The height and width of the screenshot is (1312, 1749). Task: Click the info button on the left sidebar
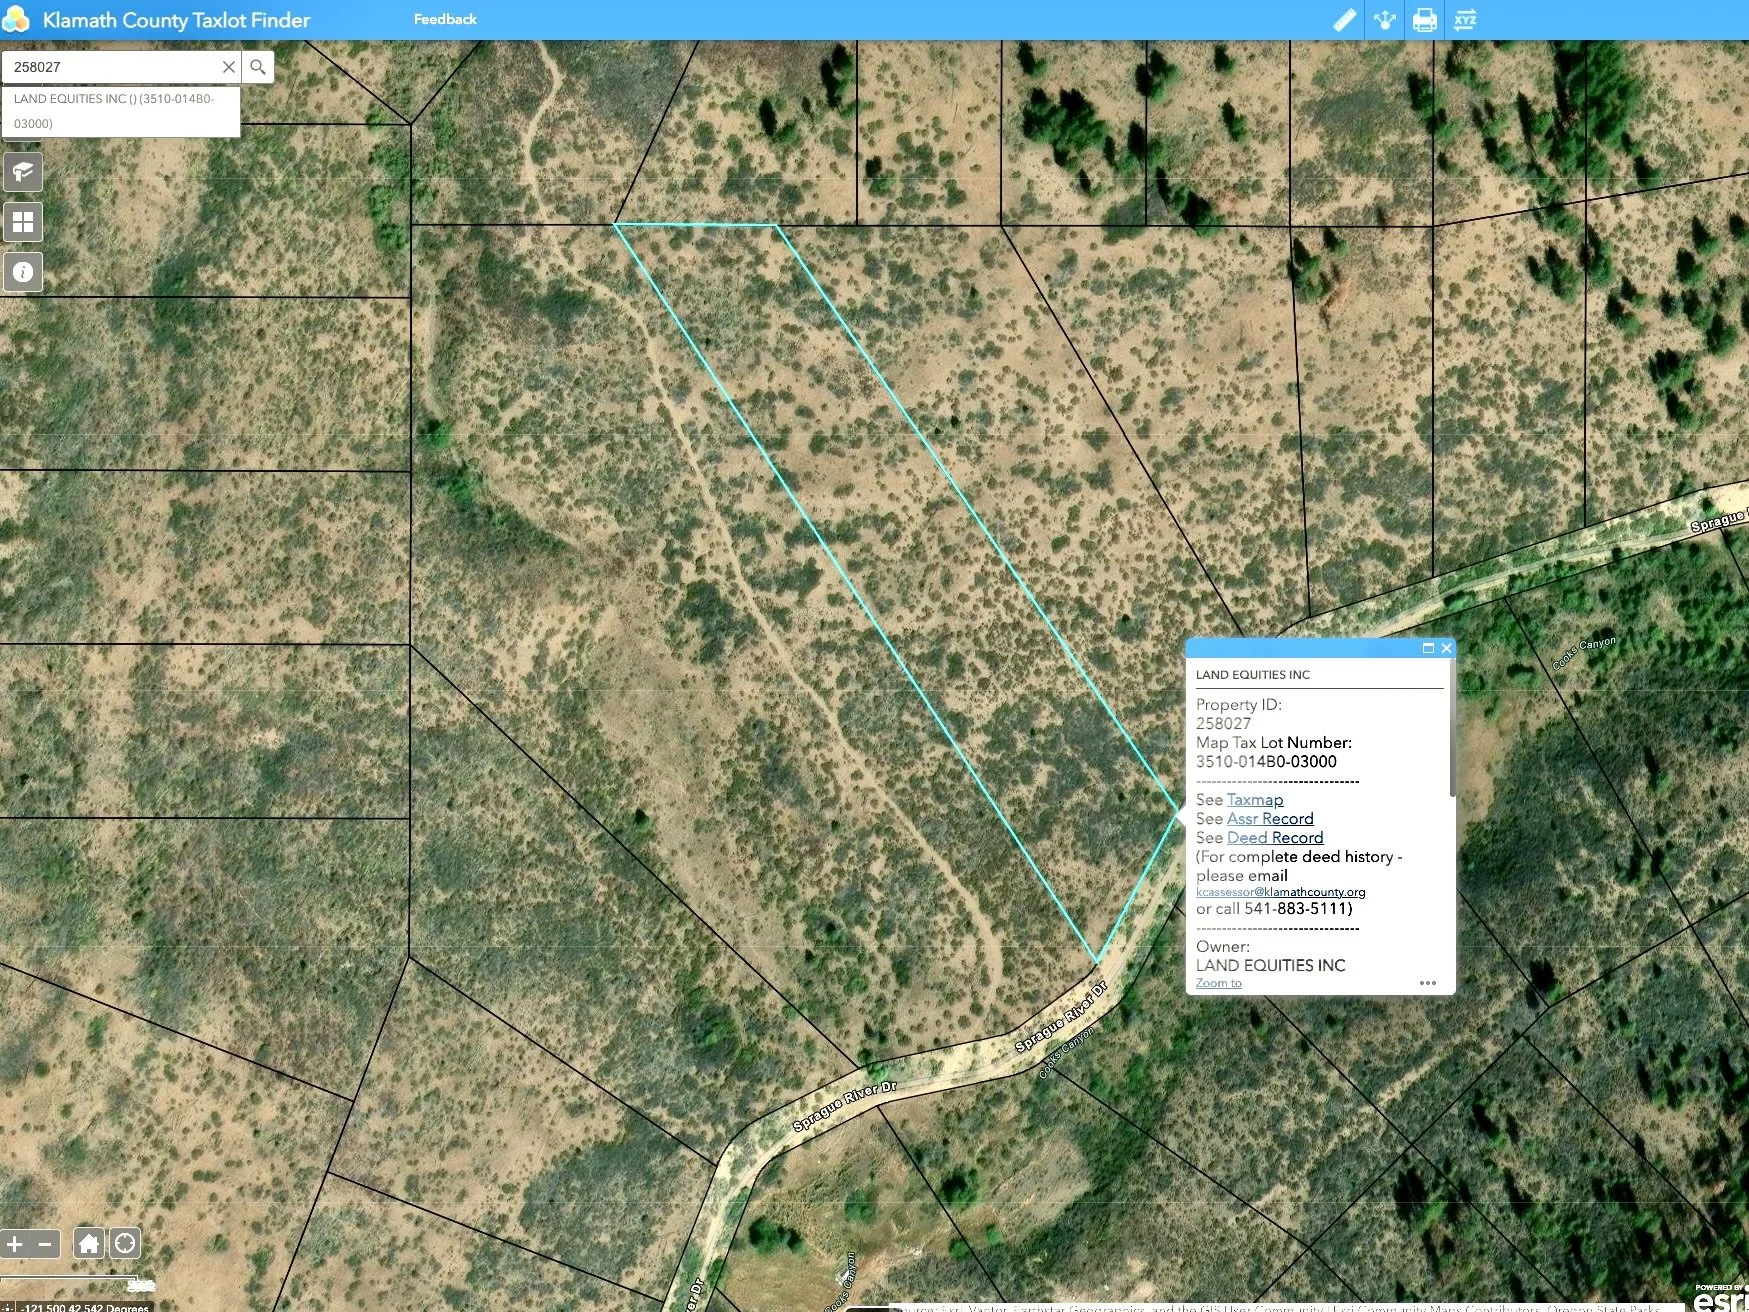23,271
